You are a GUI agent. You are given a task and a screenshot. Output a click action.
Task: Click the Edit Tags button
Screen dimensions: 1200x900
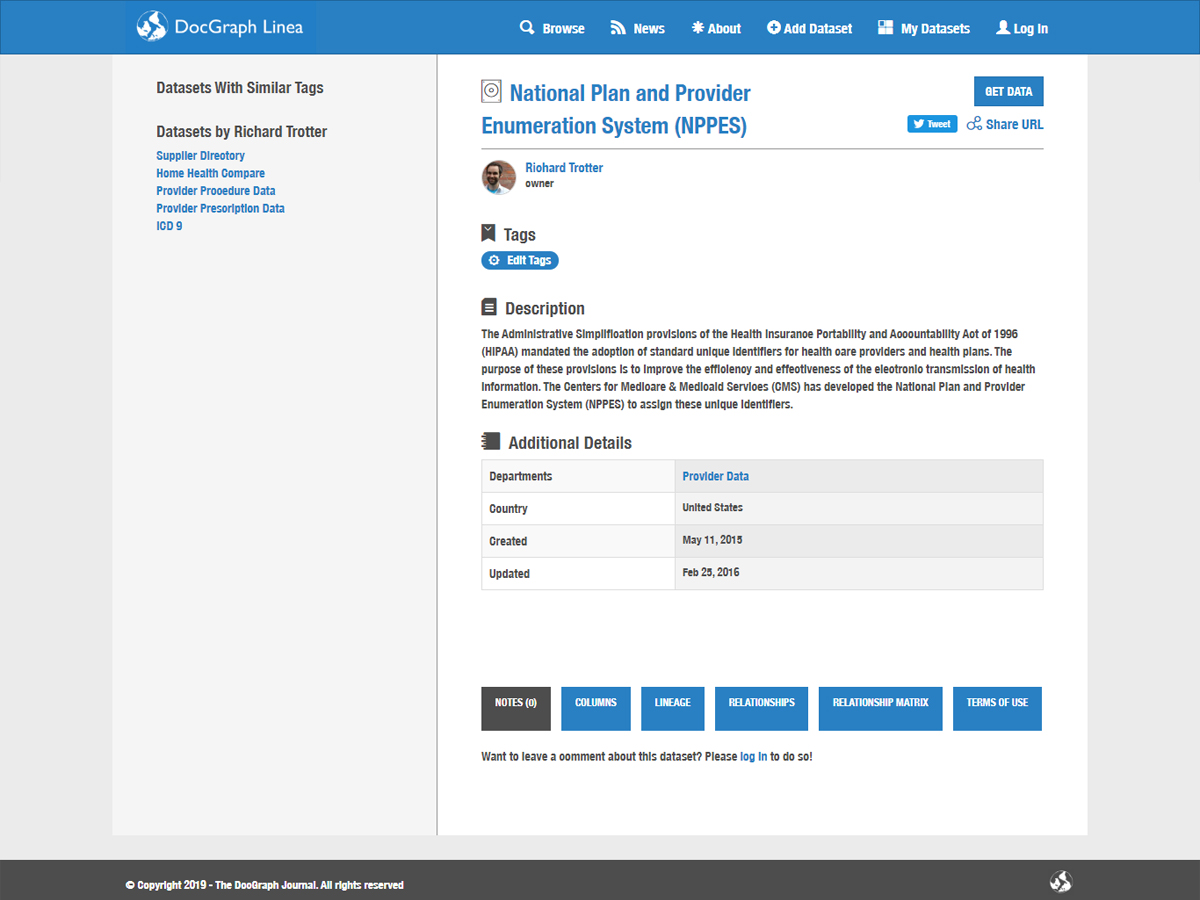pyautogui.click(x=520, y=260)
